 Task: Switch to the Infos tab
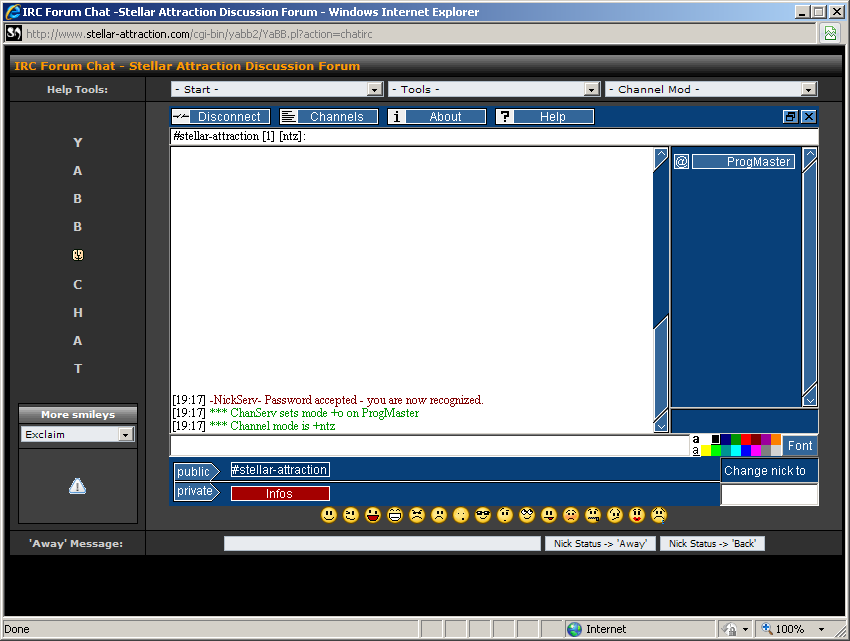(280, 493)
